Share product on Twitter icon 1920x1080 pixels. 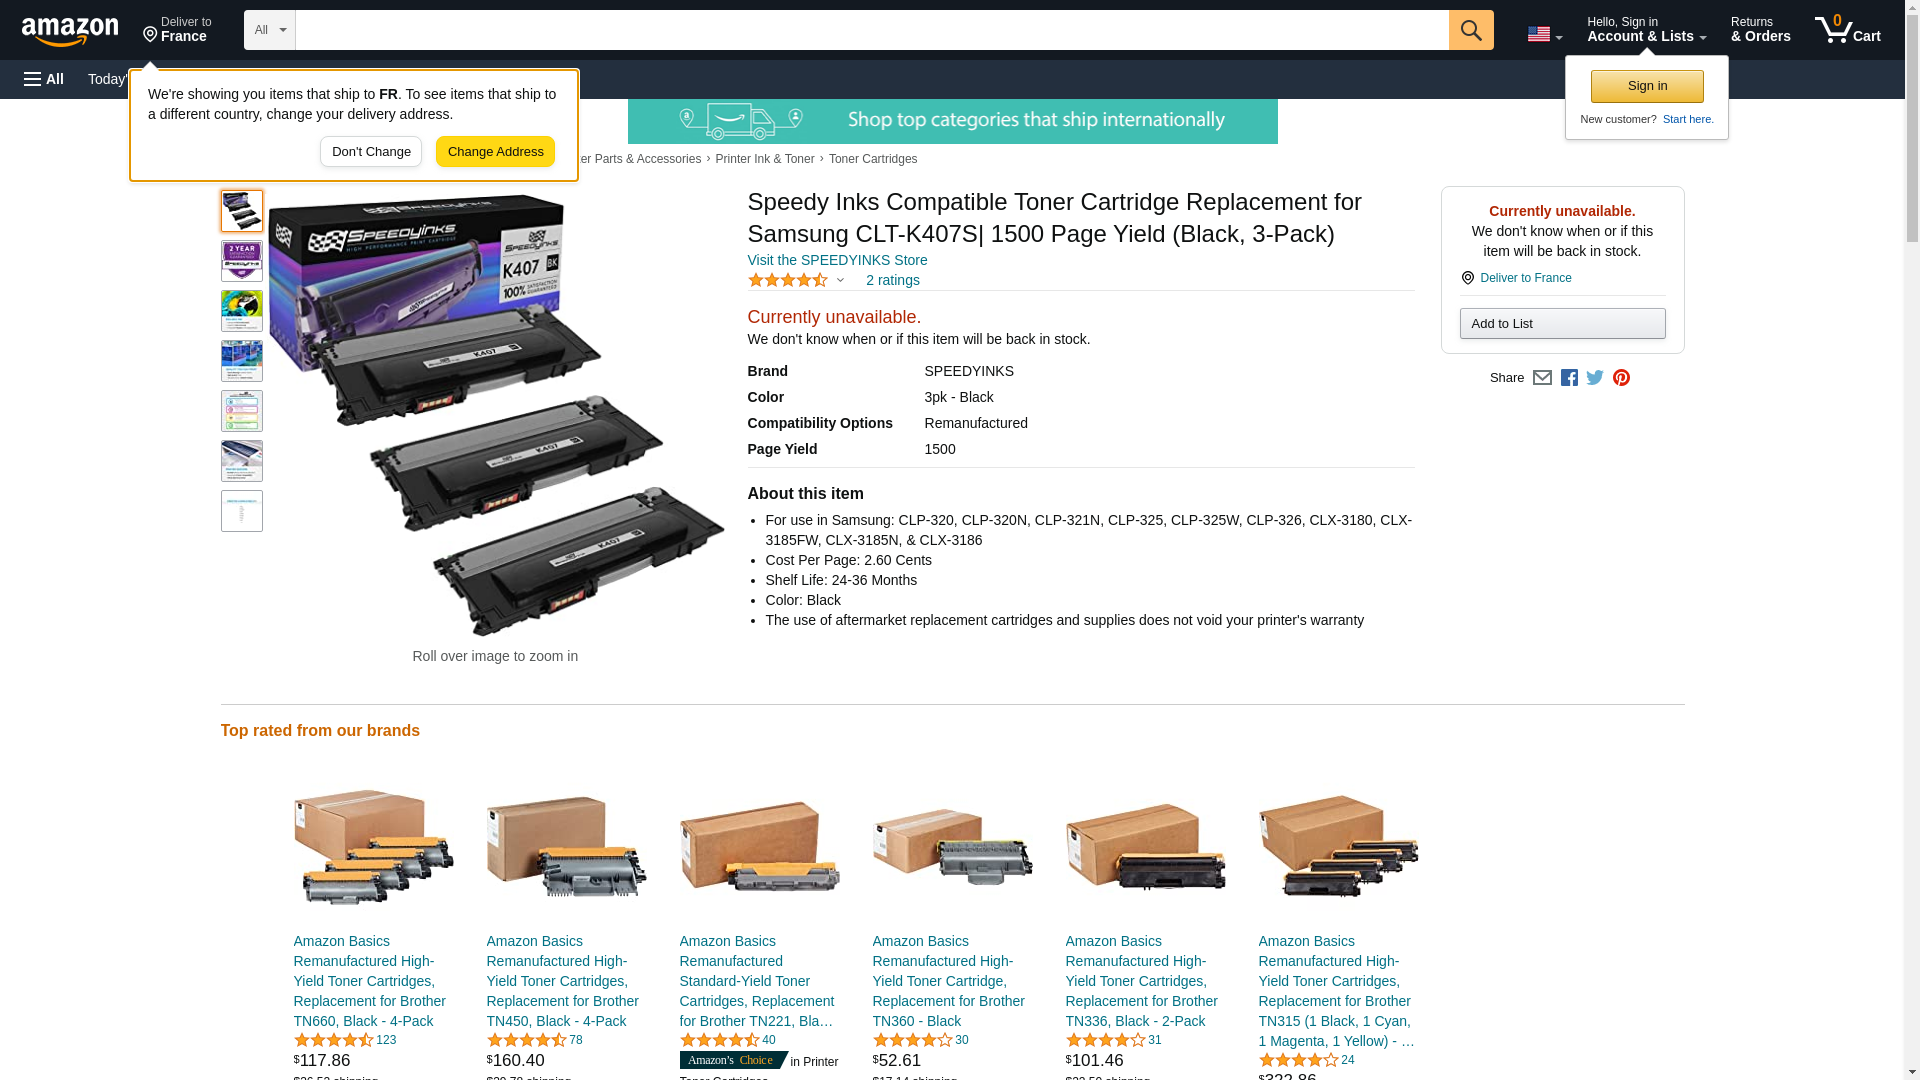pyautogui.click(x=1595, y=378)
